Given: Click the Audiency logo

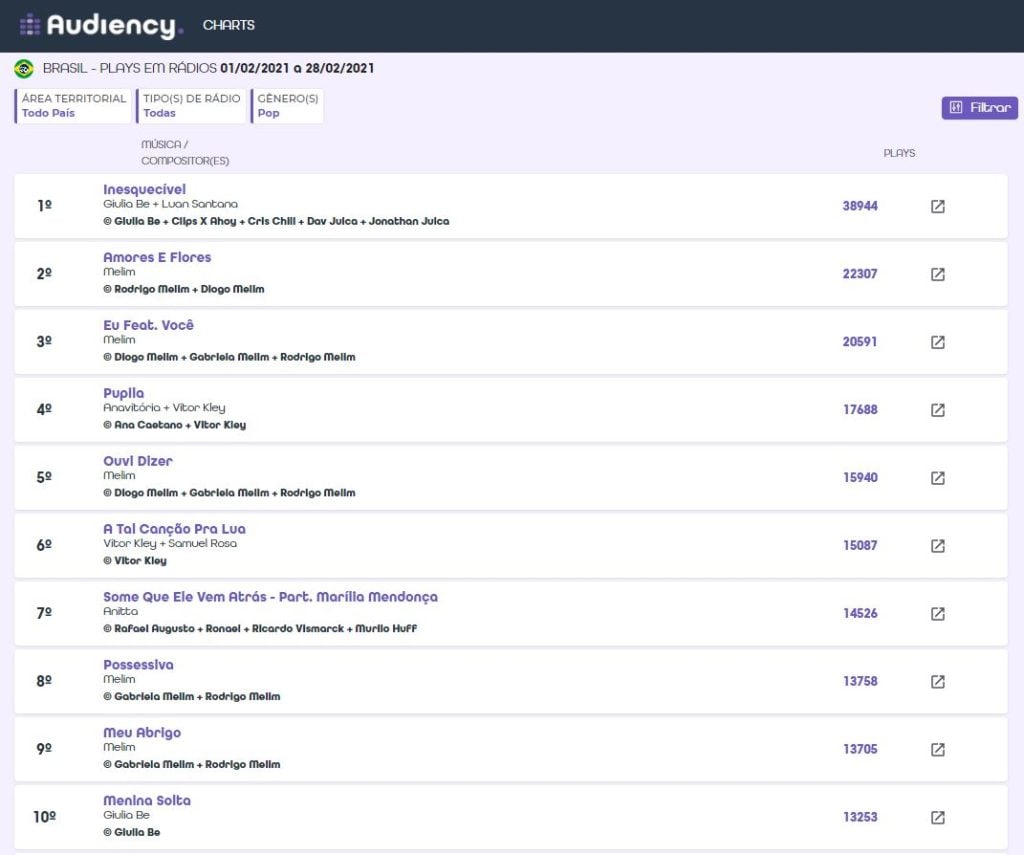Looking at the screenshot, I should (x=101, y=26).
